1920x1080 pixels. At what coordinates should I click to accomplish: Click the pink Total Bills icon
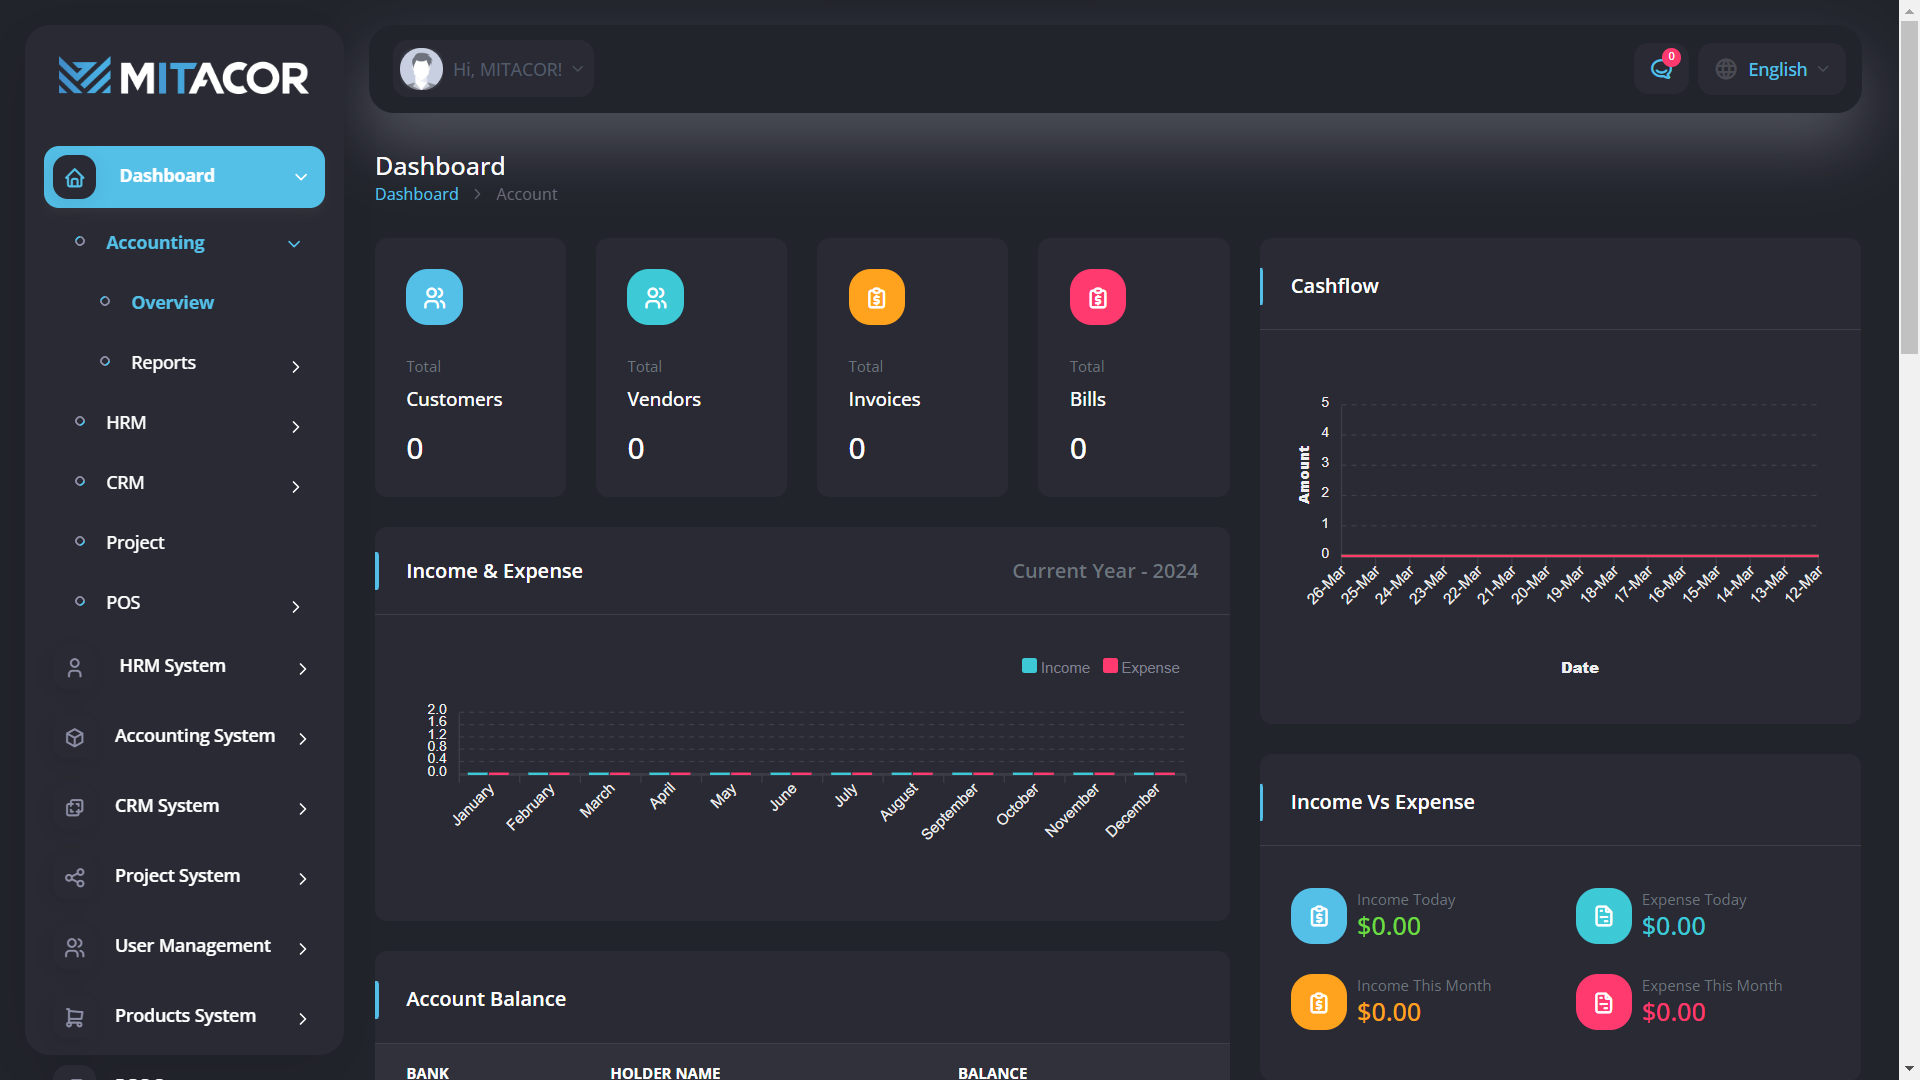click(1097, 297)
